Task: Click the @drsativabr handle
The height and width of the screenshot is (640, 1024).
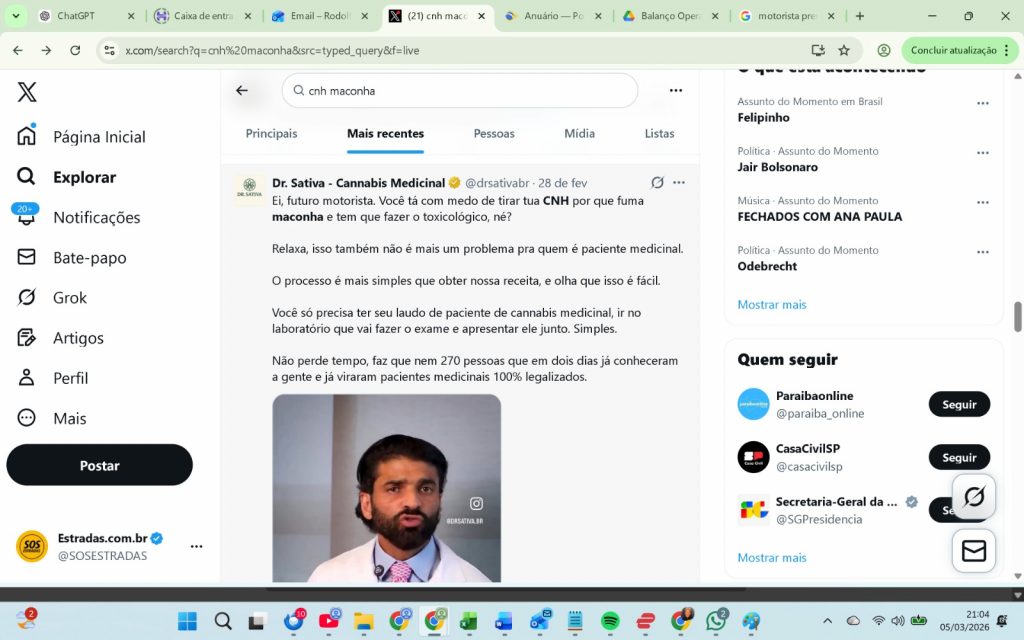Action: click(497, 183)
